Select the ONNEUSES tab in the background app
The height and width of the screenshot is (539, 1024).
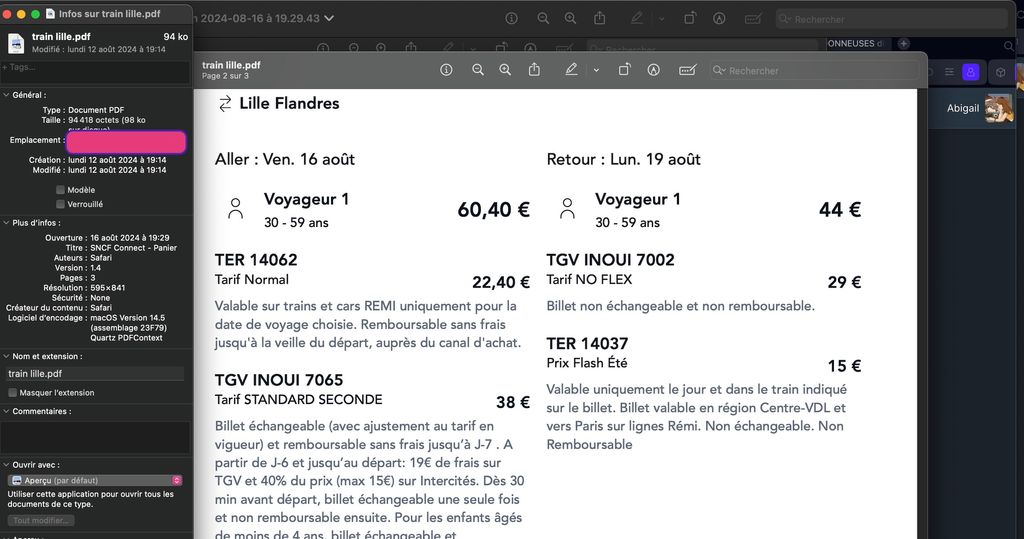click(x=856, y=44)
